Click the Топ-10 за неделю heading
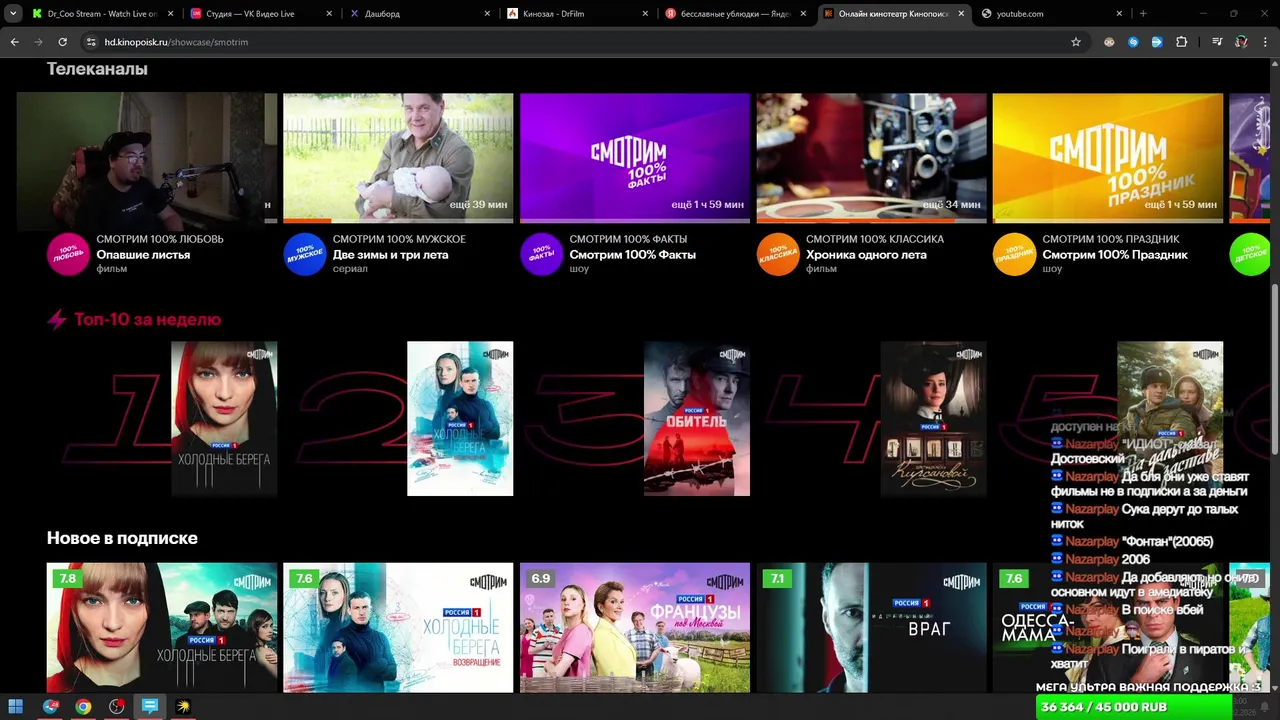 [x=147, y=319]
